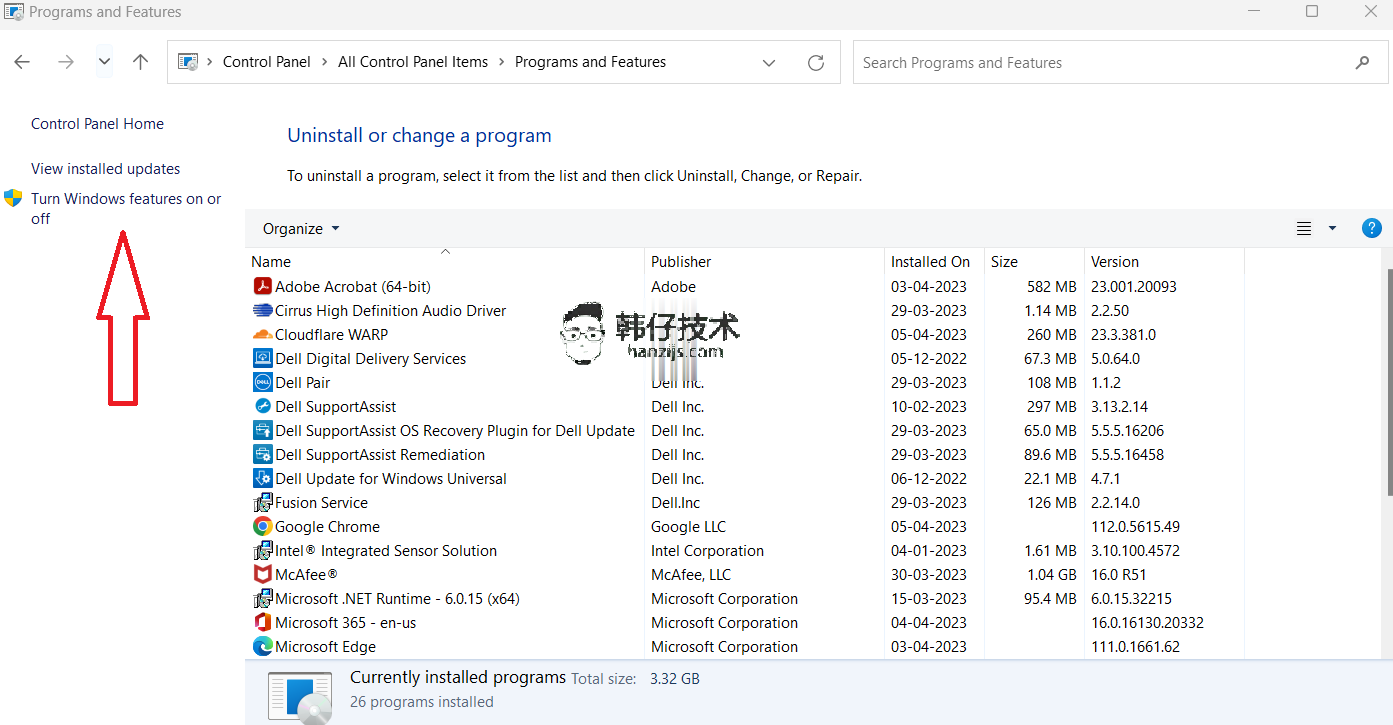Click the Microsoft .NET Runtime icon
The width and height of the screenshot is (1393, 725).
[x=263, y=599]
